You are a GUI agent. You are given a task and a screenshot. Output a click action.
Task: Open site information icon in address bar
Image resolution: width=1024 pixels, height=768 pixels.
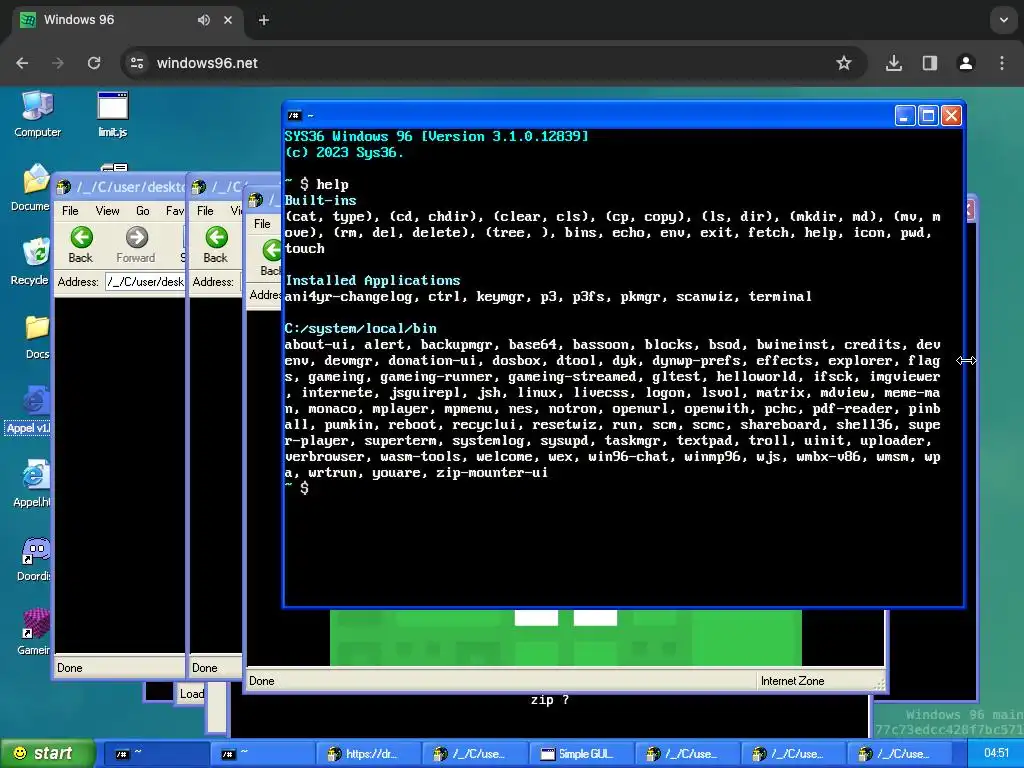(x=136, y=63)
